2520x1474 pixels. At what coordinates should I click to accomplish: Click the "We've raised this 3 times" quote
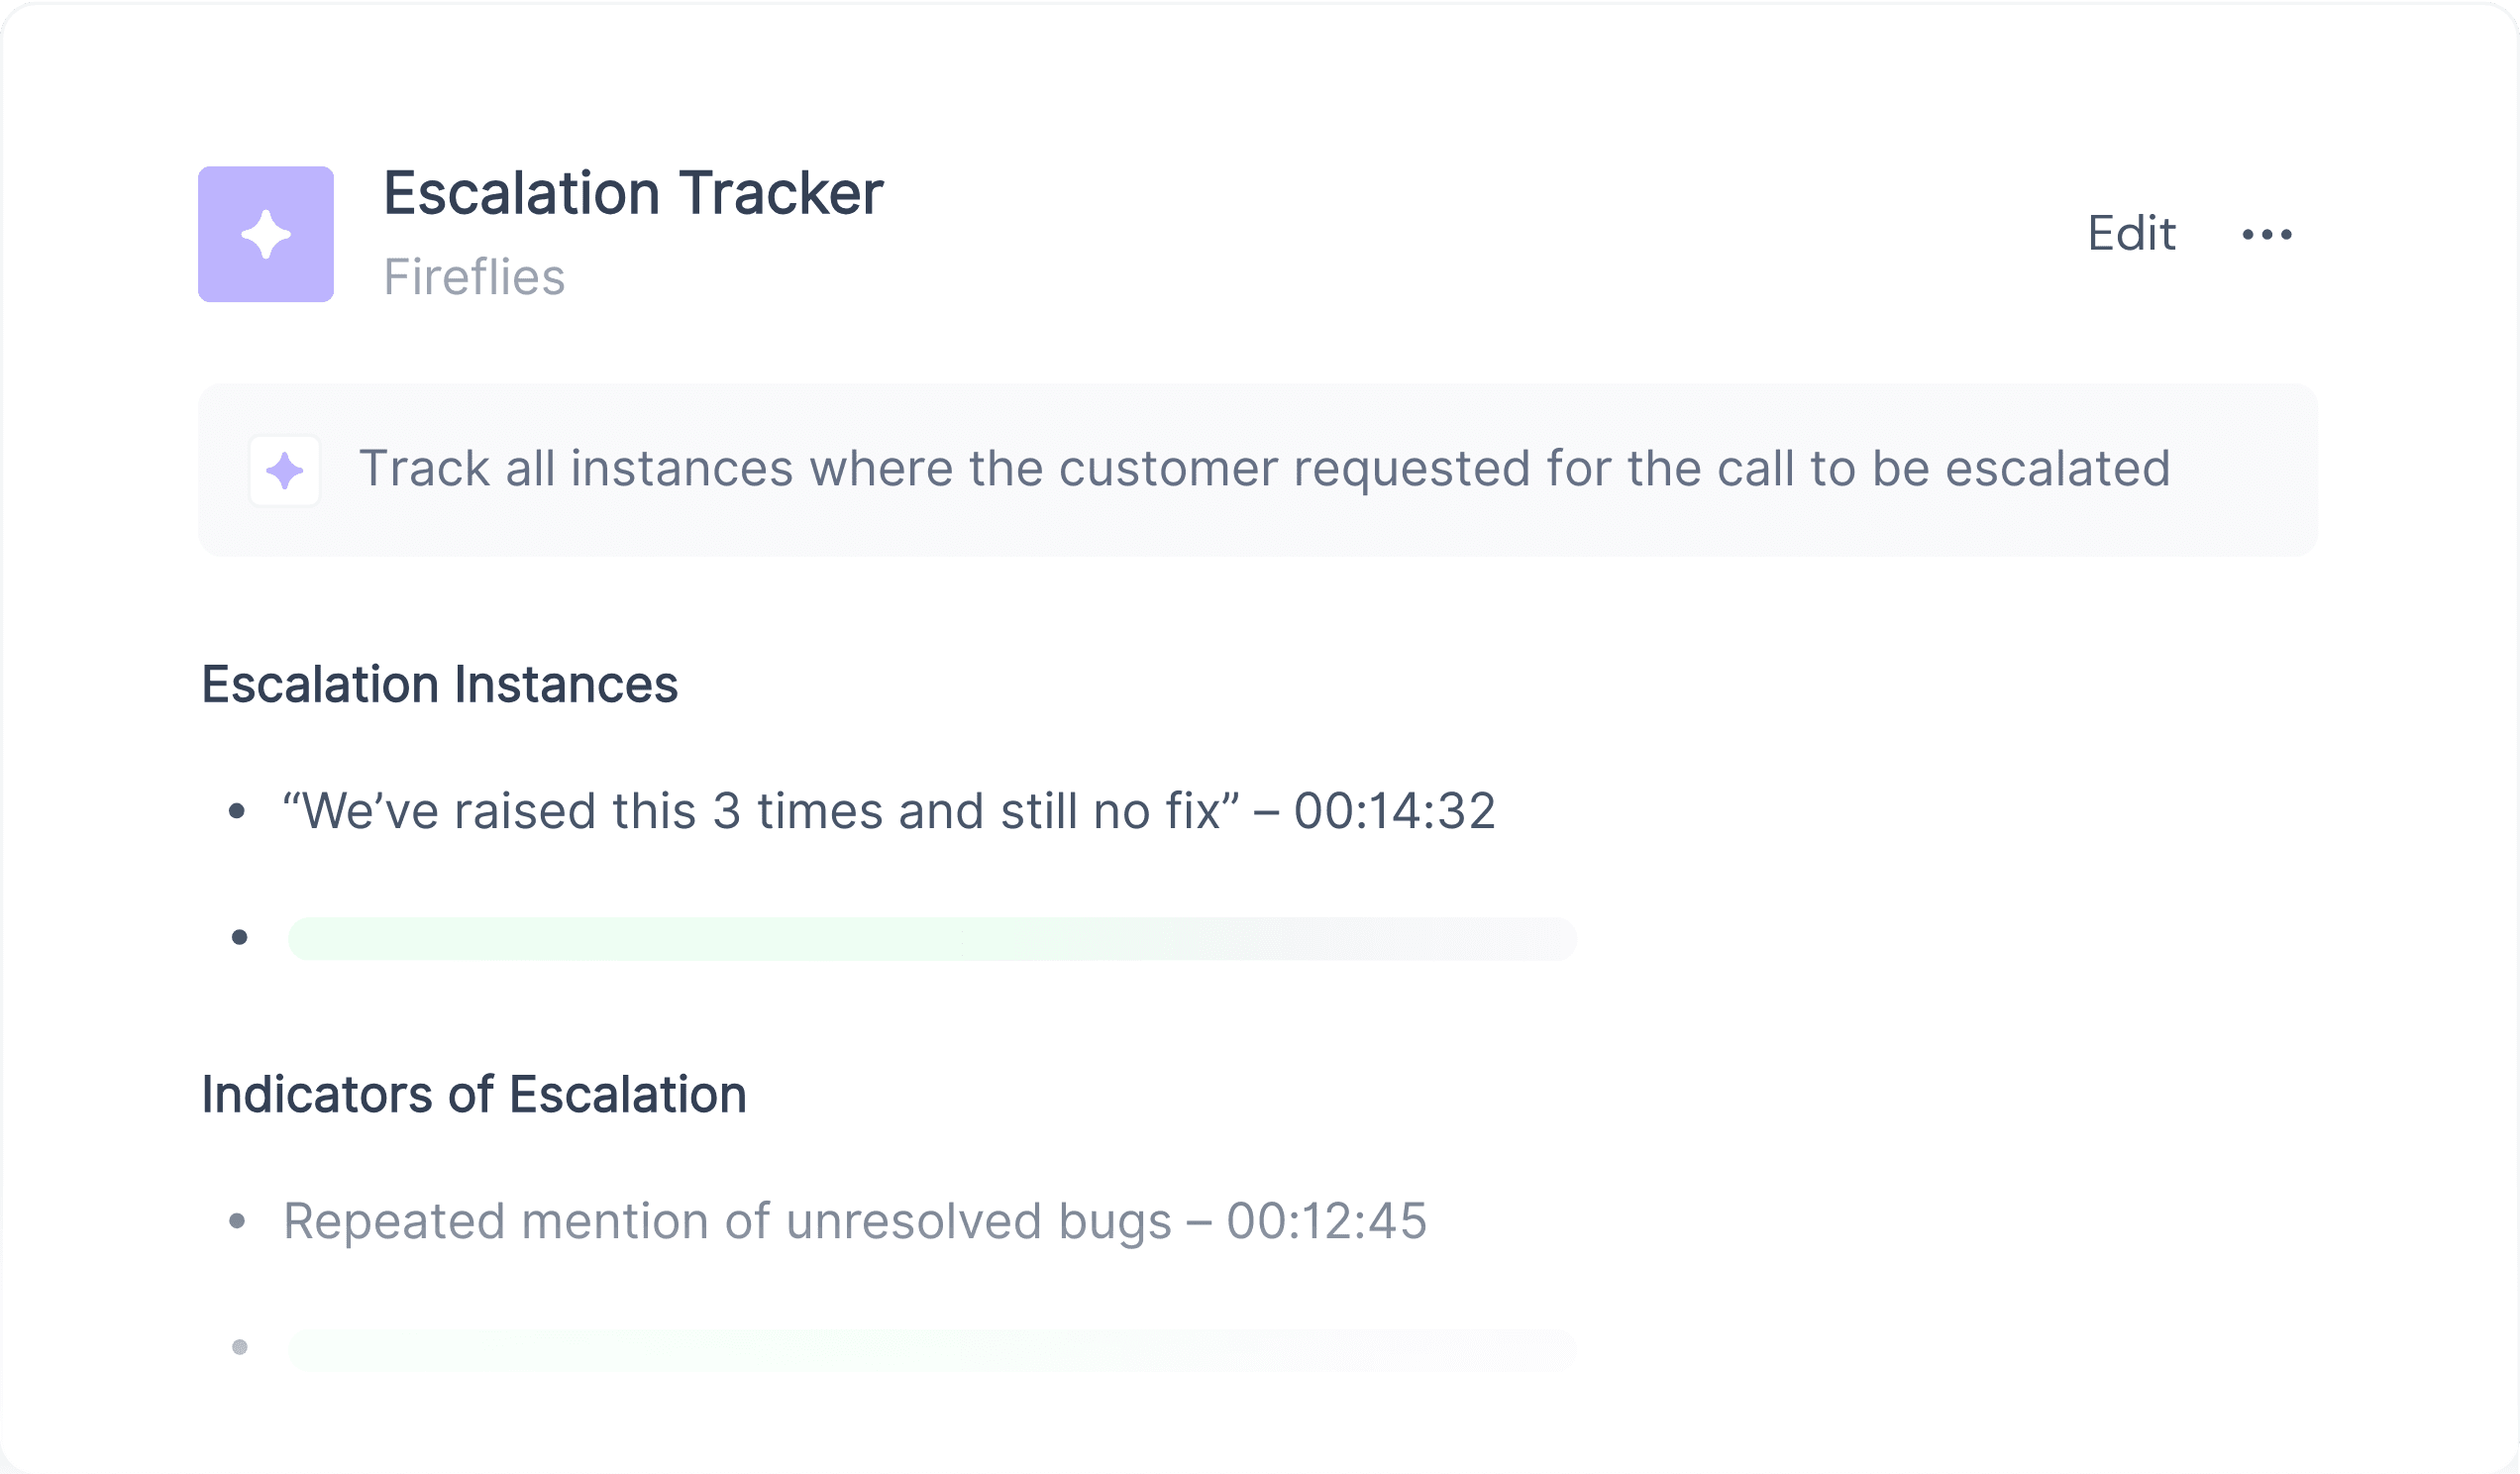(762, 811)
